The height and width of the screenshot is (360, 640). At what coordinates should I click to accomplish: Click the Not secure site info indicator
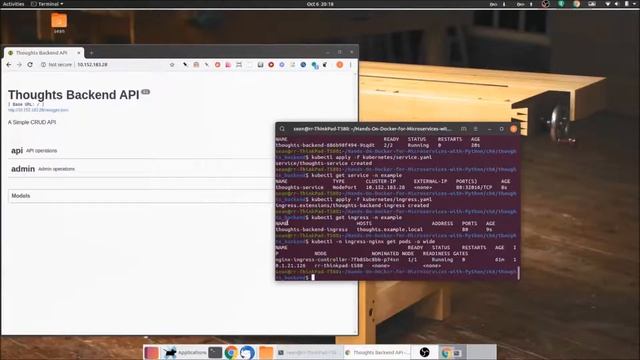pos(56,64)
